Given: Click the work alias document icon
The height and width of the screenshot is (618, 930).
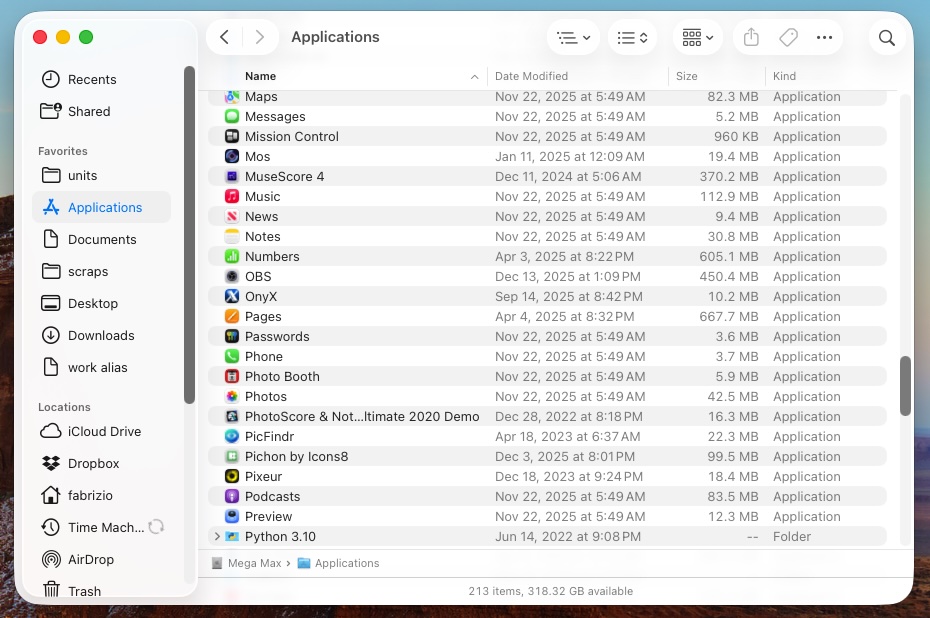Looking at the screenshot, I should point(51,367).
